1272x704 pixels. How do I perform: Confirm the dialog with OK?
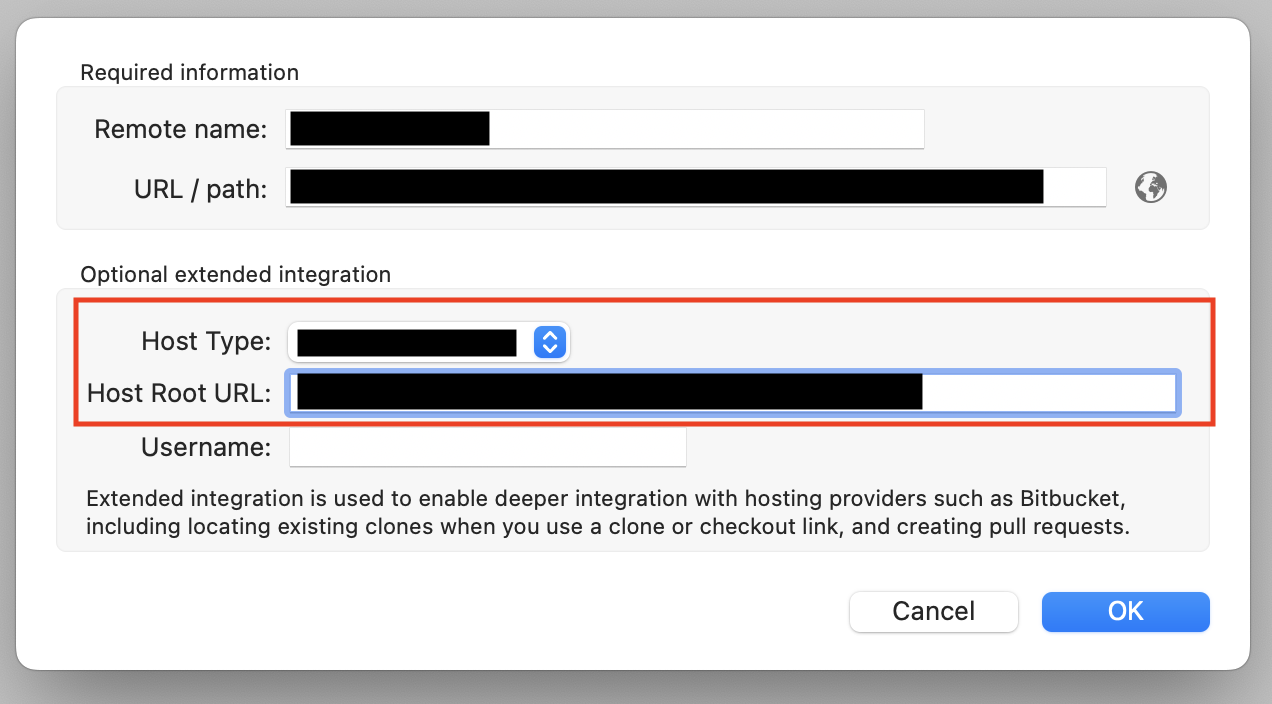(x=1125, y=611)
